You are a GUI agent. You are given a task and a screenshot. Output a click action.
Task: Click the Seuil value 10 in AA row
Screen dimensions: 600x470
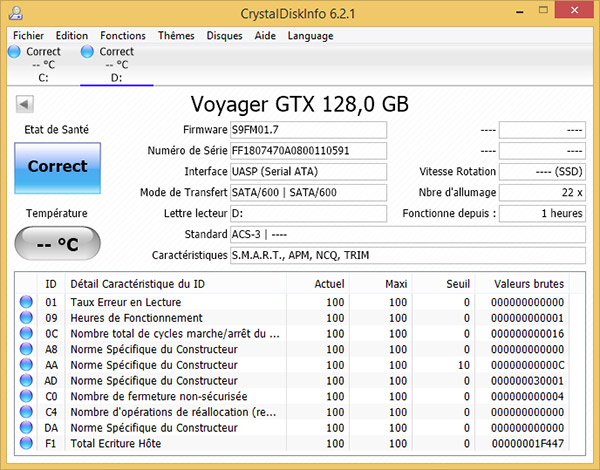coord(464,365)
